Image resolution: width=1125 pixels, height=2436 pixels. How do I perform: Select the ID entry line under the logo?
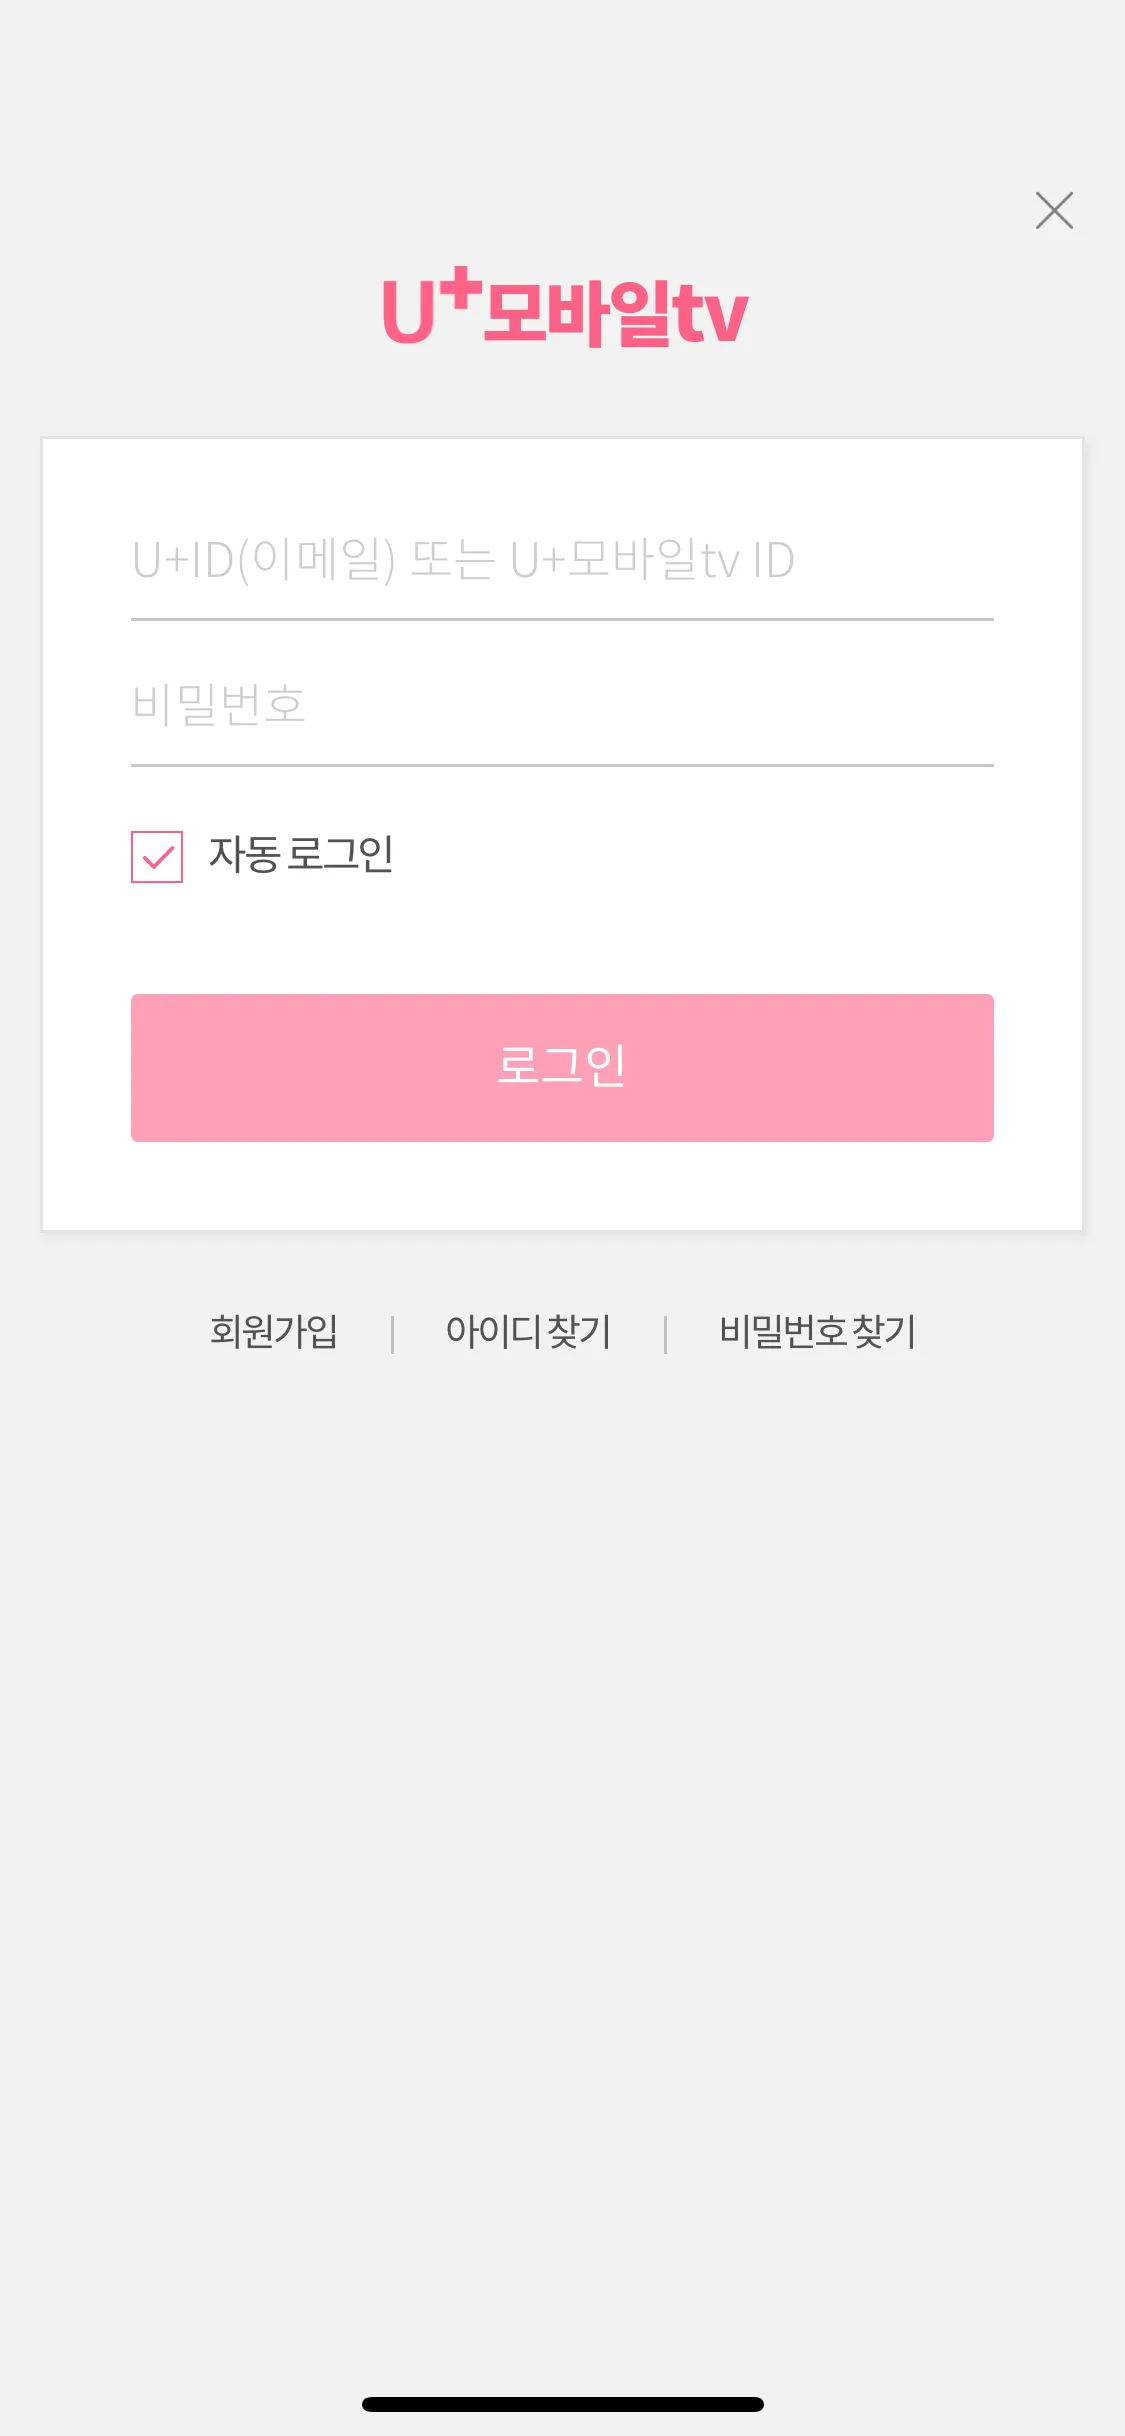(x=562, y=561)
